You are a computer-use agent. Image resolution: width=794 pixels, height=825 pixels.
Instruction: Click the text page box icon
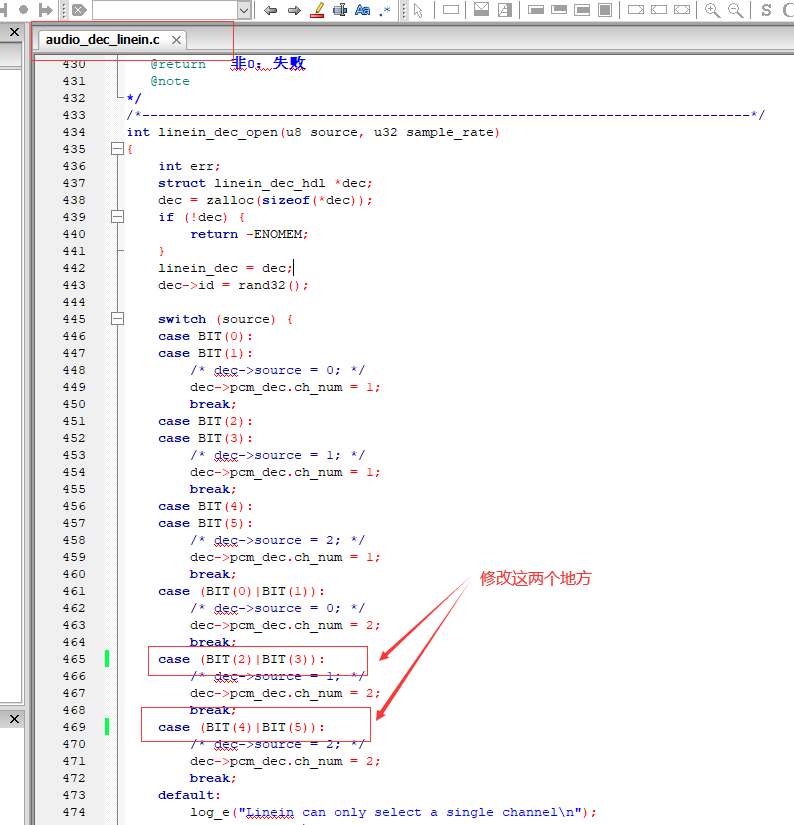coord(505,9)
